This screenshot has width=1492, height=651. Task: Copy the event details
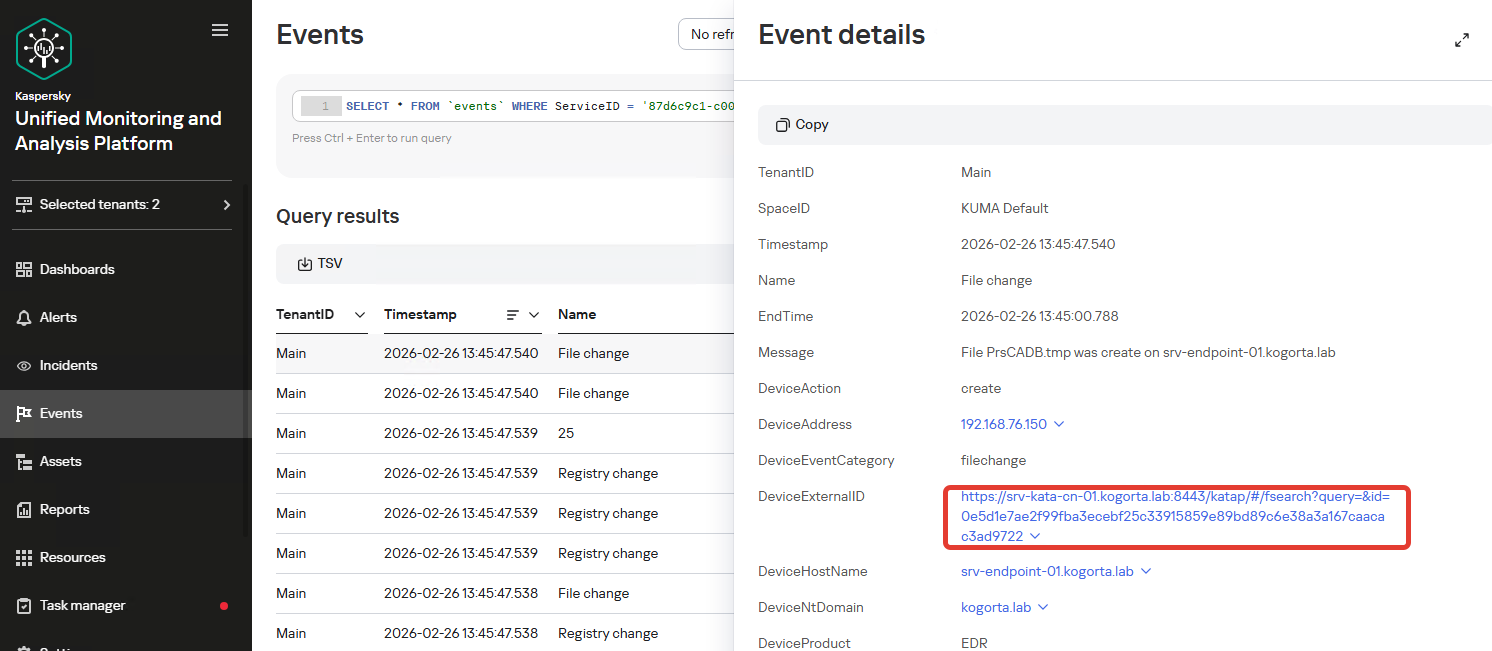pyautogui.click(x=803, y=125)
